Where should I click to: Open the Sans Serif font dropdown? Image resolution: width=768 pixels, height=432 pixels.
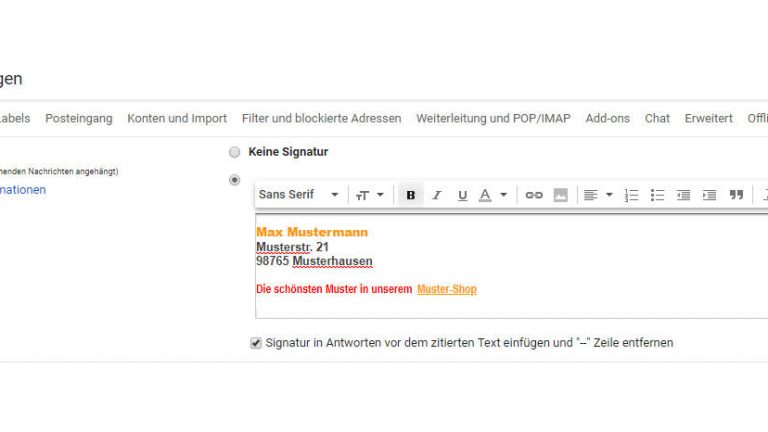pyautogui.click(x=299, y=195)
